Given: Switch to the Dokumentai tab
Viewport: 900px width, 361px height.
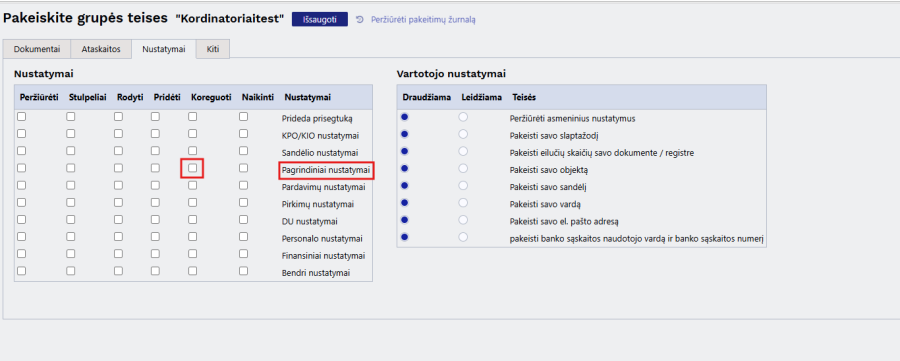Looking at the screenshot, I should [x=37, y=49].
